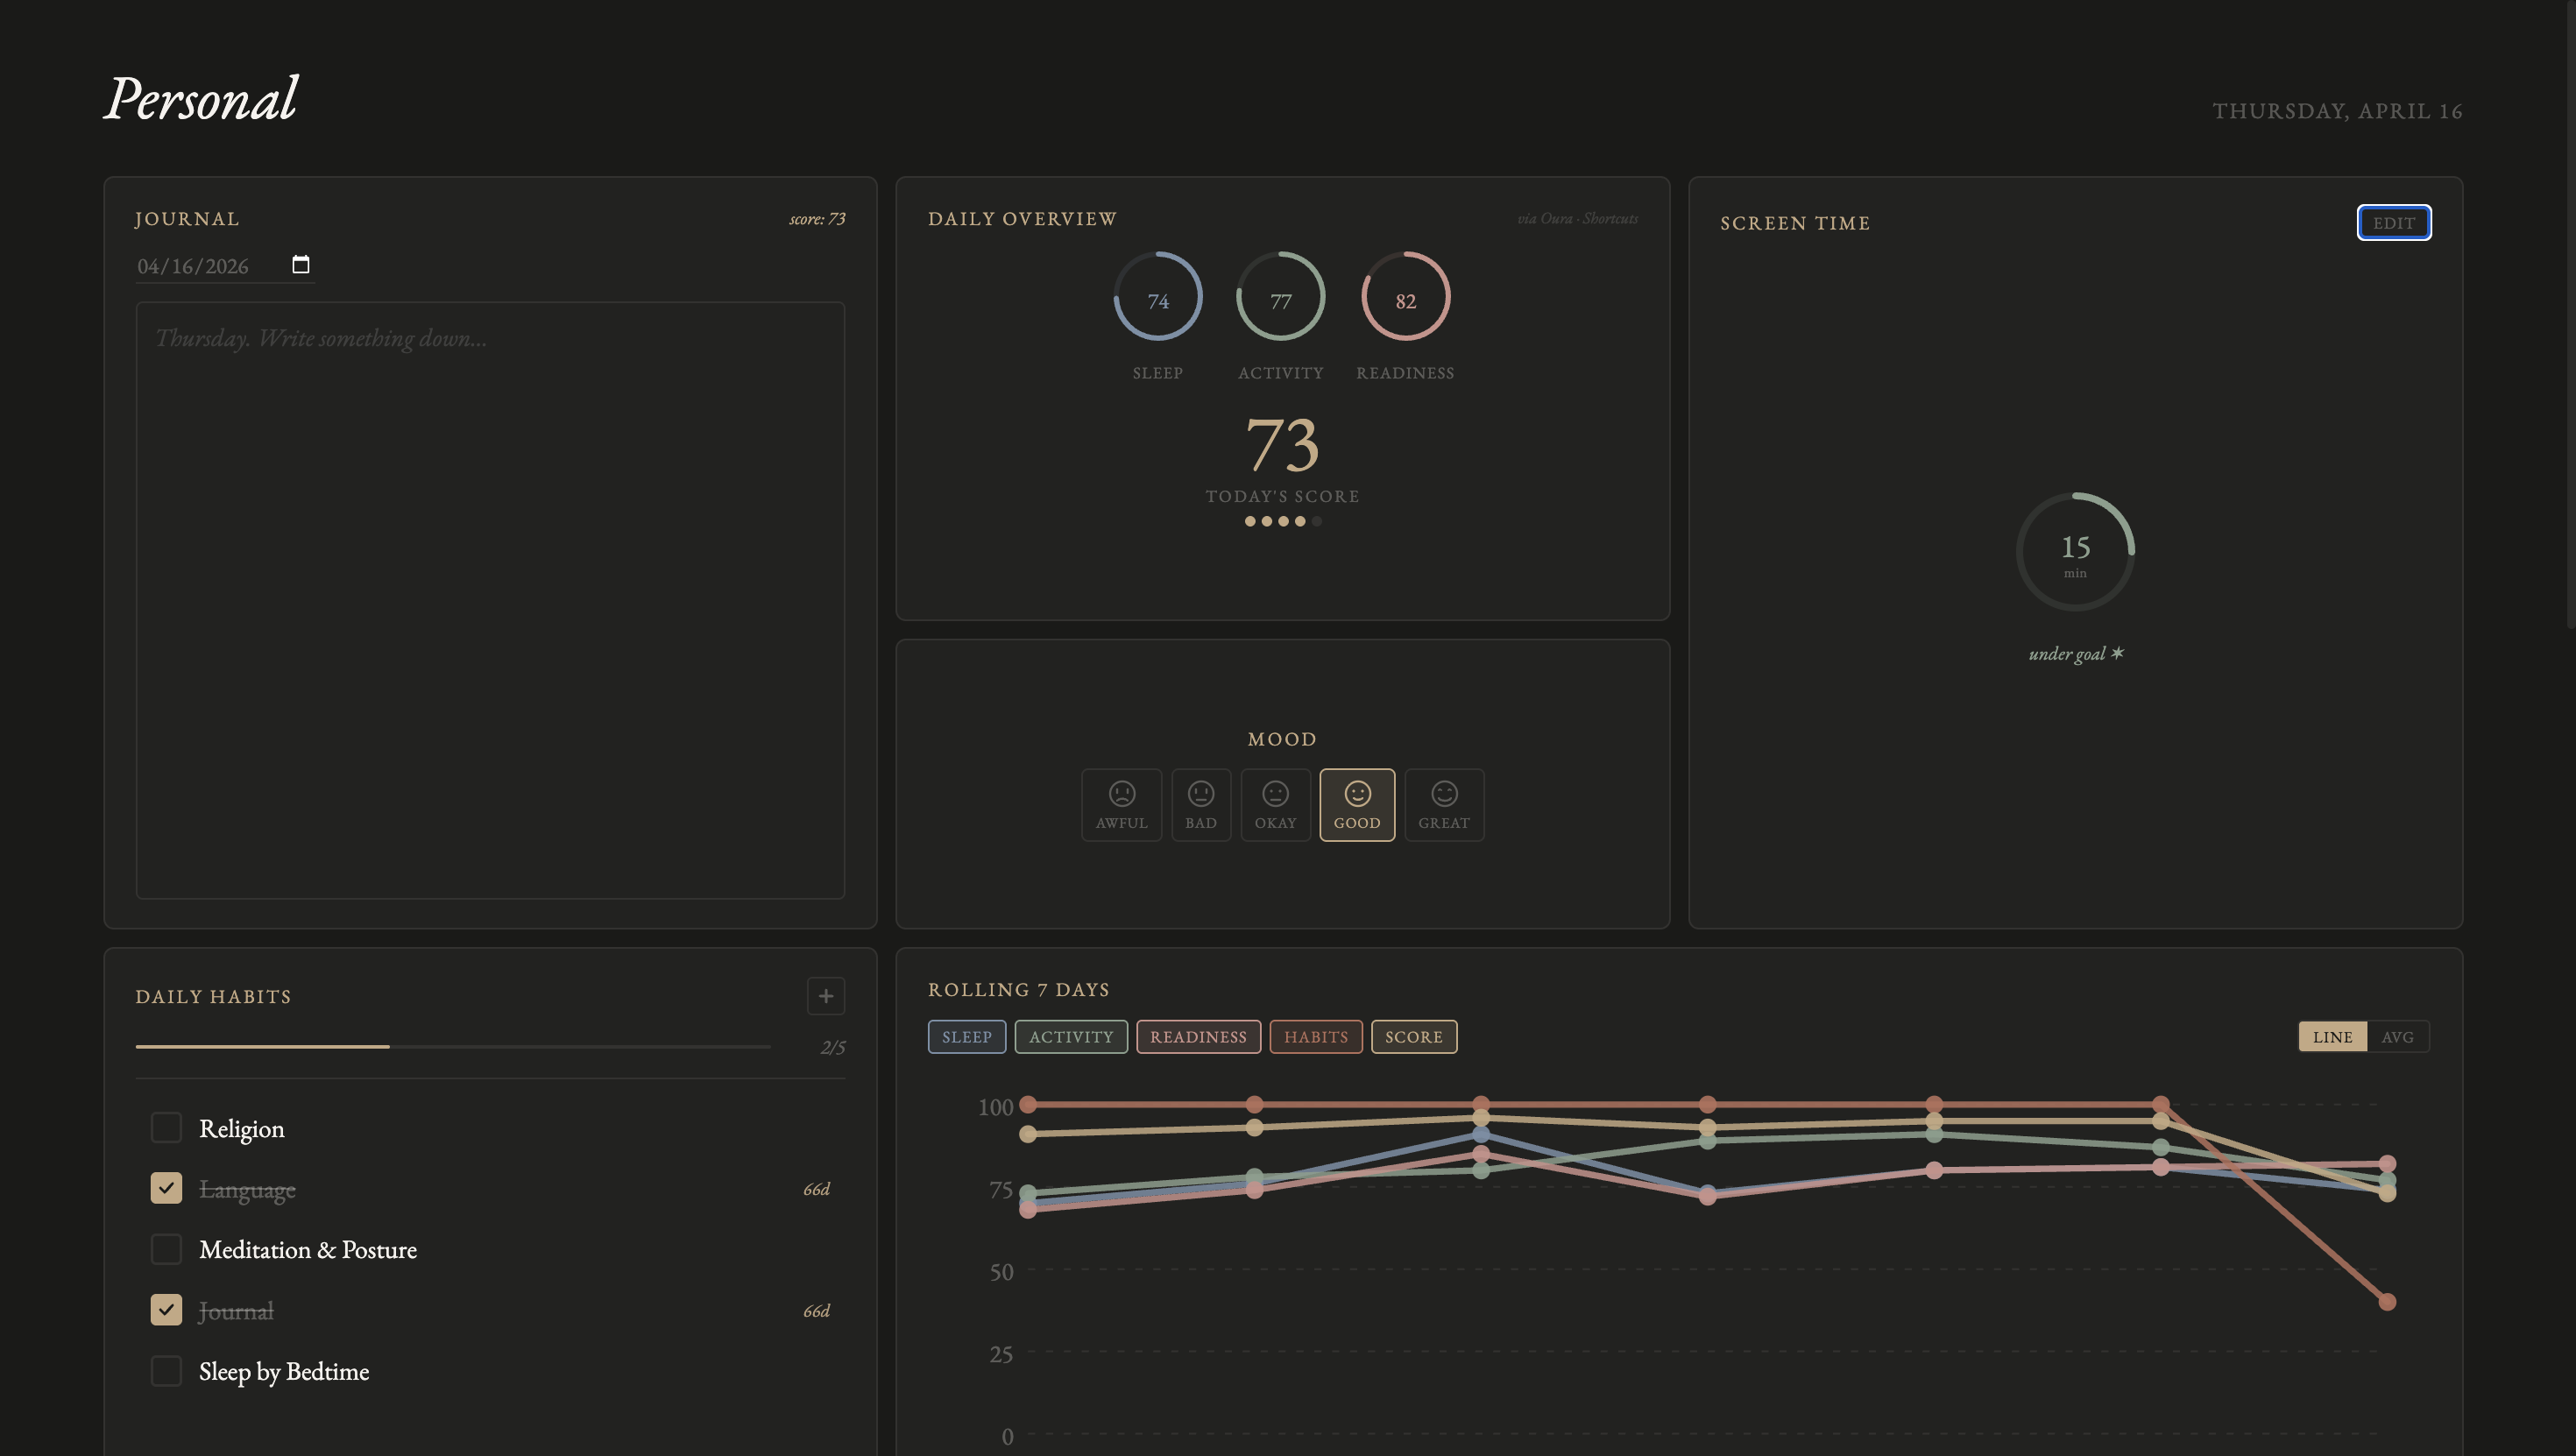This screenshot has width=2576, height=1456.
Task: Select the Great mood icon
Action: tap(1444, 805)
